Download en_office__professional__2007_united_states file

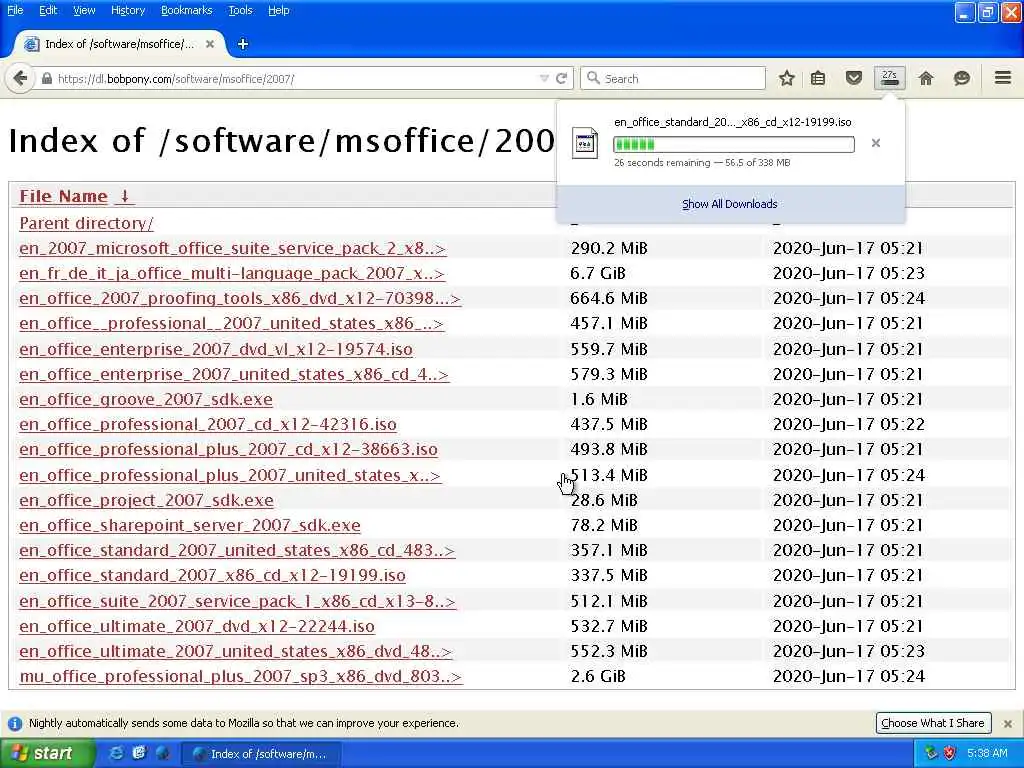point(231,323)
